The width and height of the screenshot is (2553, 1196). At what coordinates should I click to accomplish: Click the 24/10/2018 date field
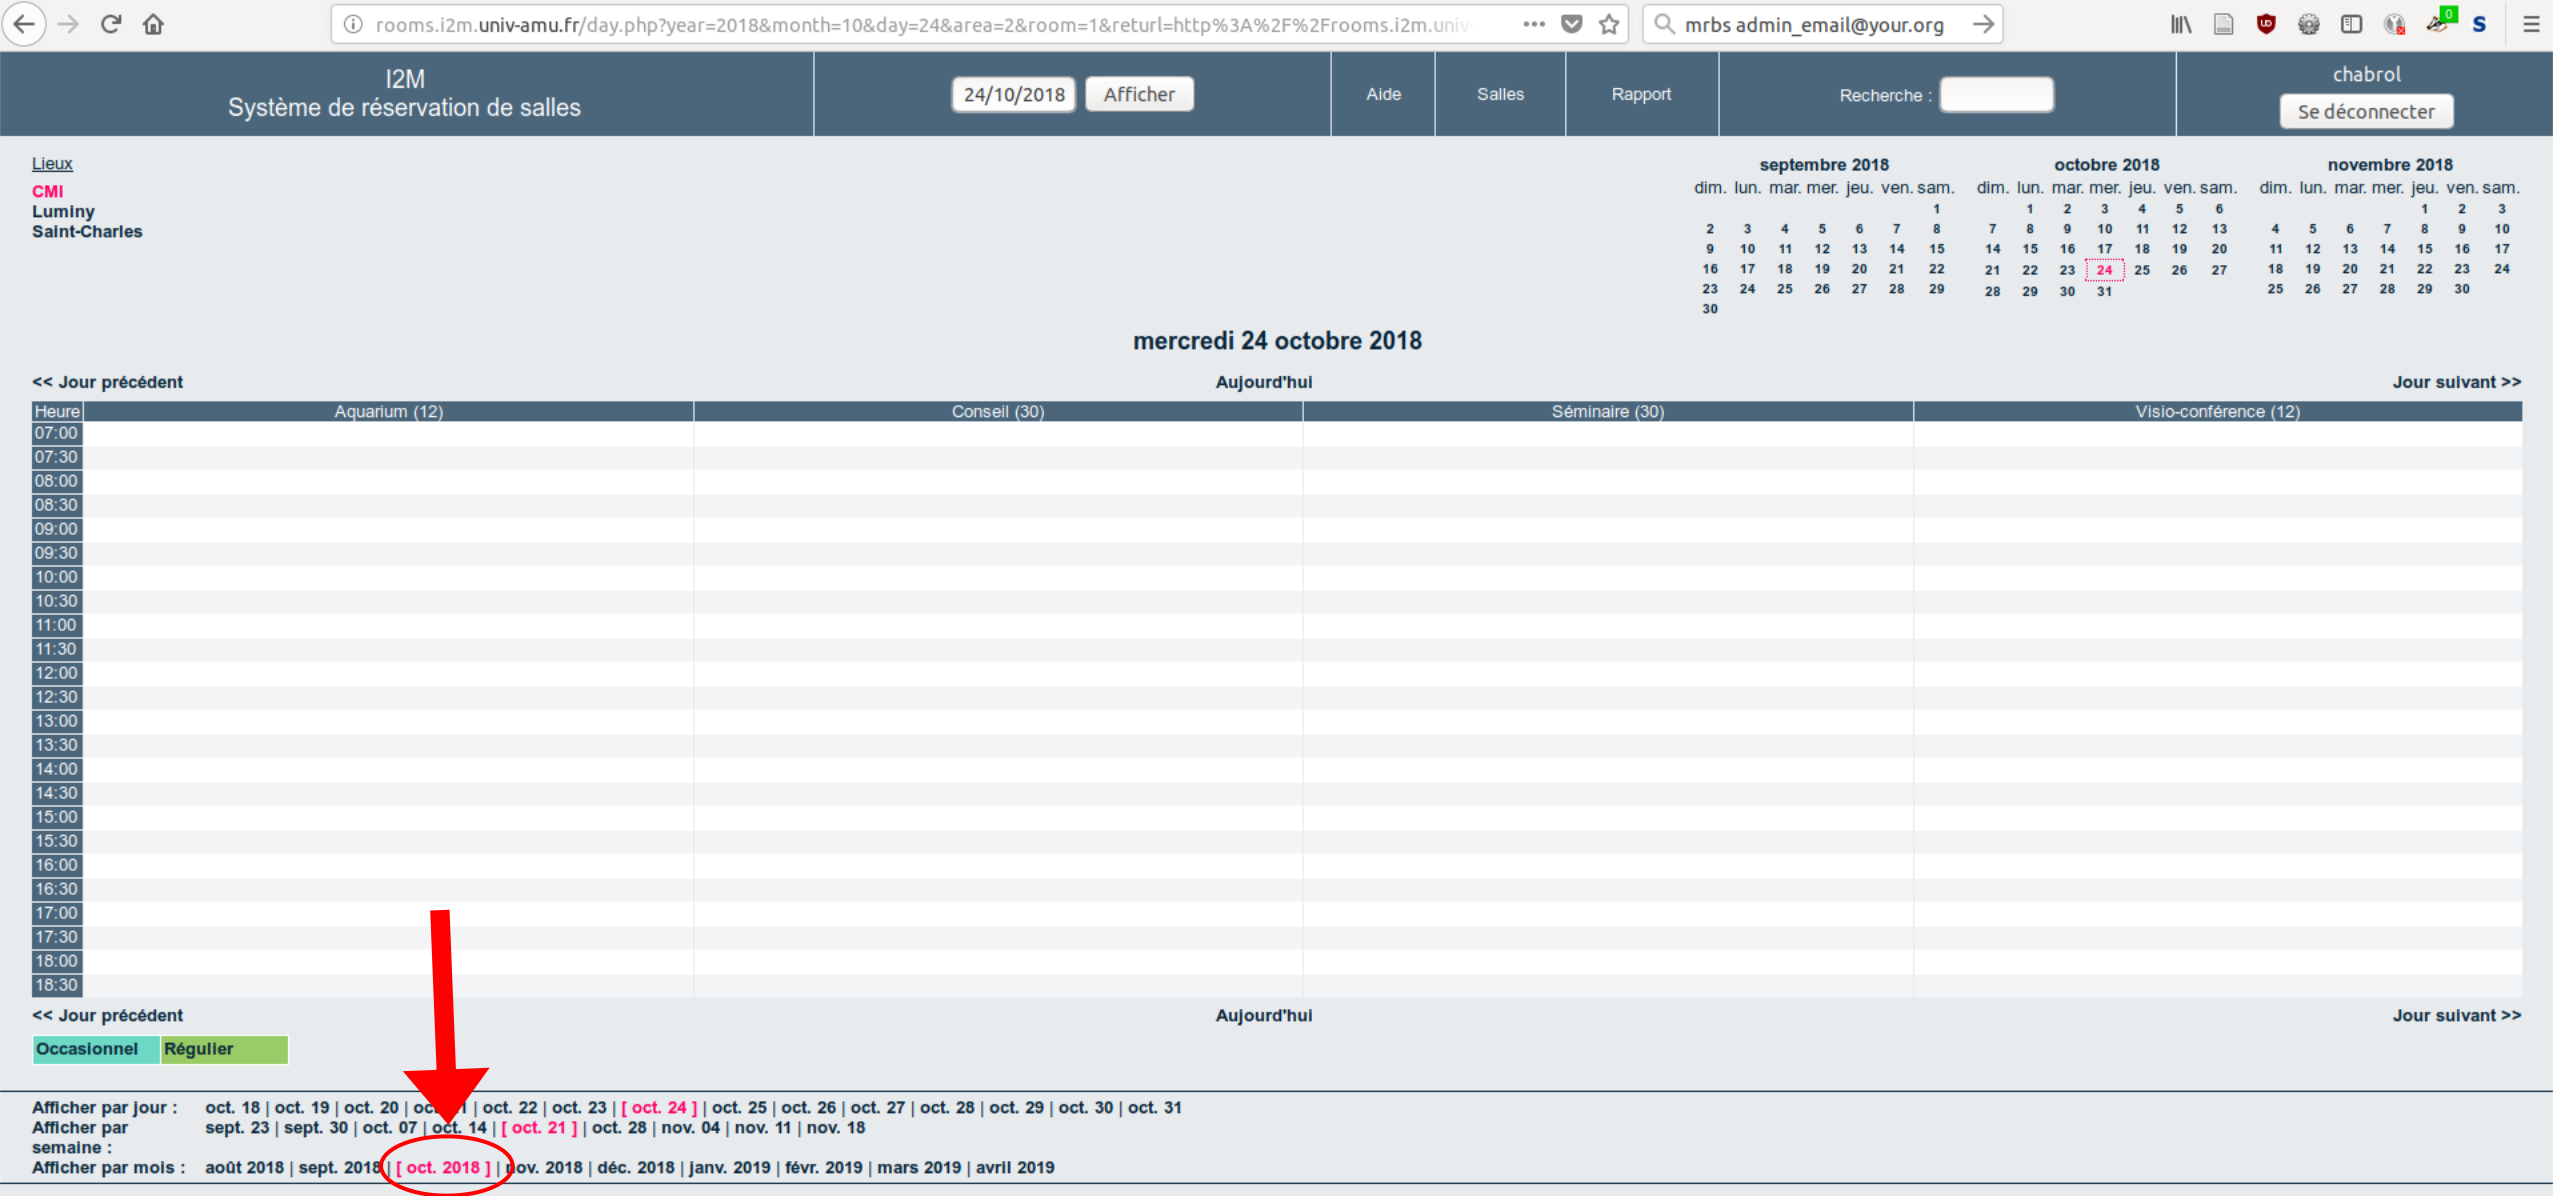[1013, 94]
